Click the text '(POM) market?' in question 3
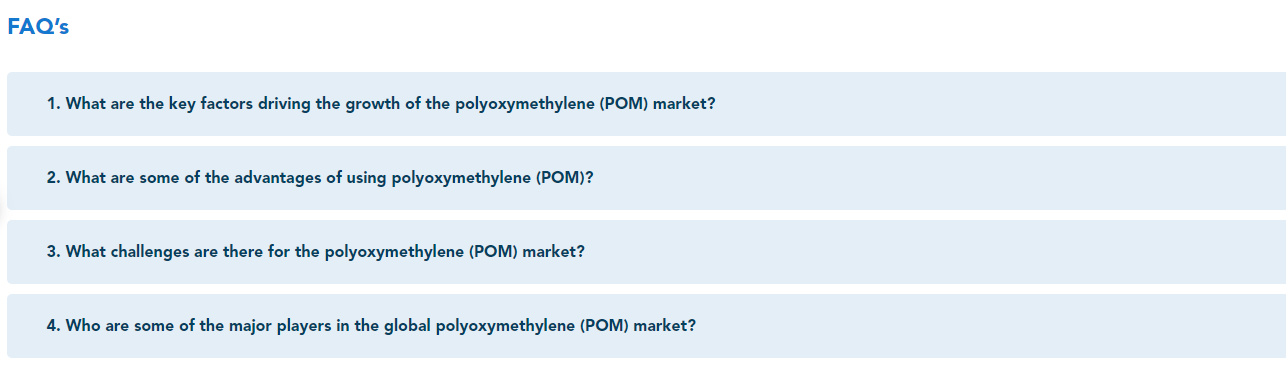The width and height of the screenshot is (1286, 368). pyautogui.click(x=526, y=252)
